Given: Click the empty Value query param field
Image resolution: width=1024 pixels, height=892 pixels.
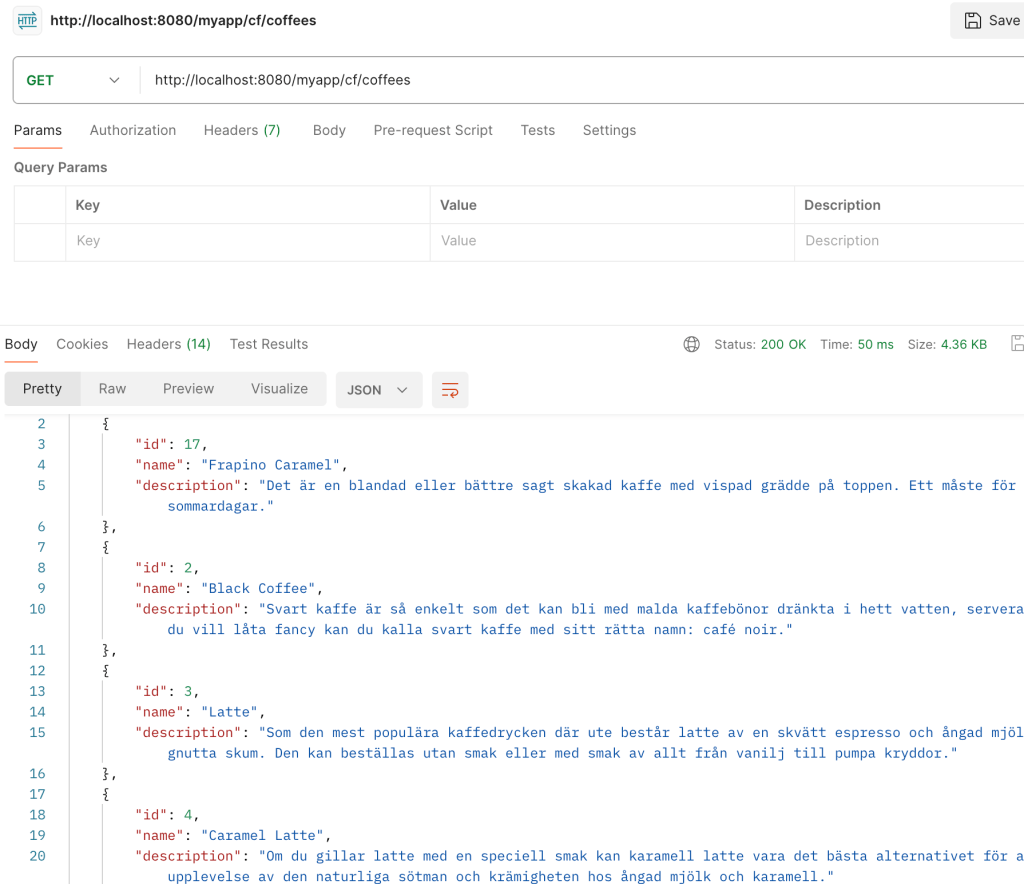Looking at the screenshot, I should pyautogui.click(x=611, y=241).
